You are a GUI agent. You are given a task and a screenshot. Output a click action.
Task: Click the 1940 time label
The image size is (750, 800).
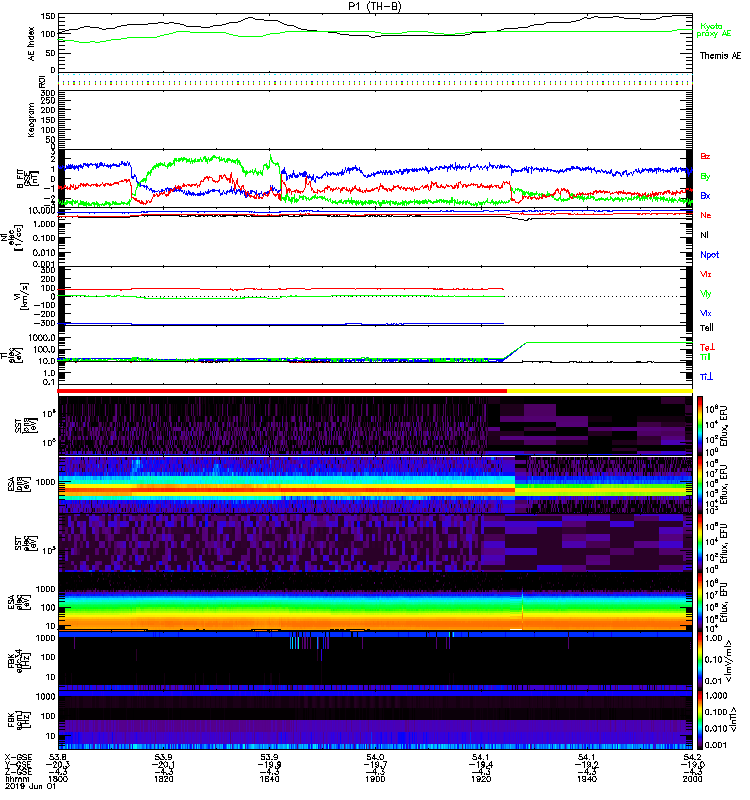(x=587, y=779)
